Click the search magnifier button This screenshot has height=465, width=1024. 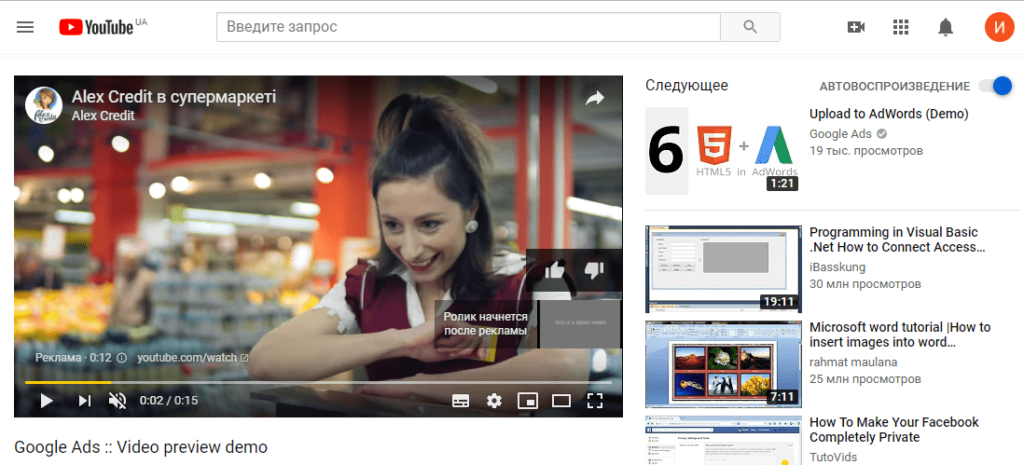[750, 27]
